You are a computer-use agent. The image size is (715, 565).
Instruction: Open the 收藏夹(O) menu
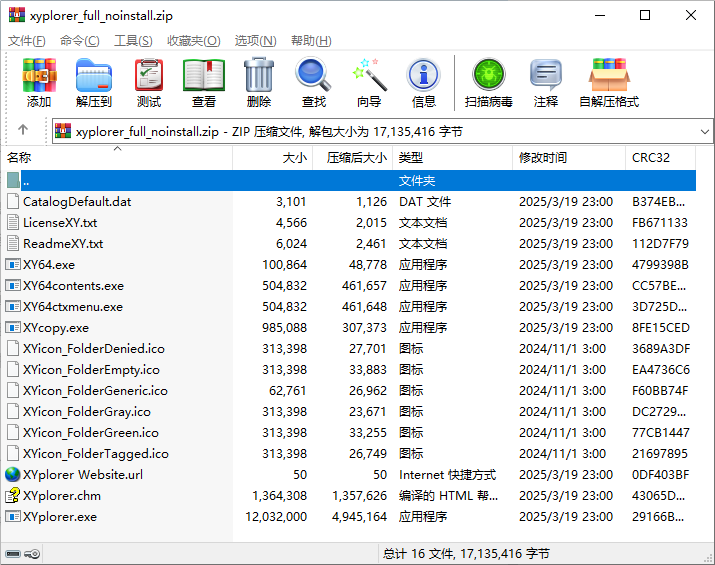194,41
